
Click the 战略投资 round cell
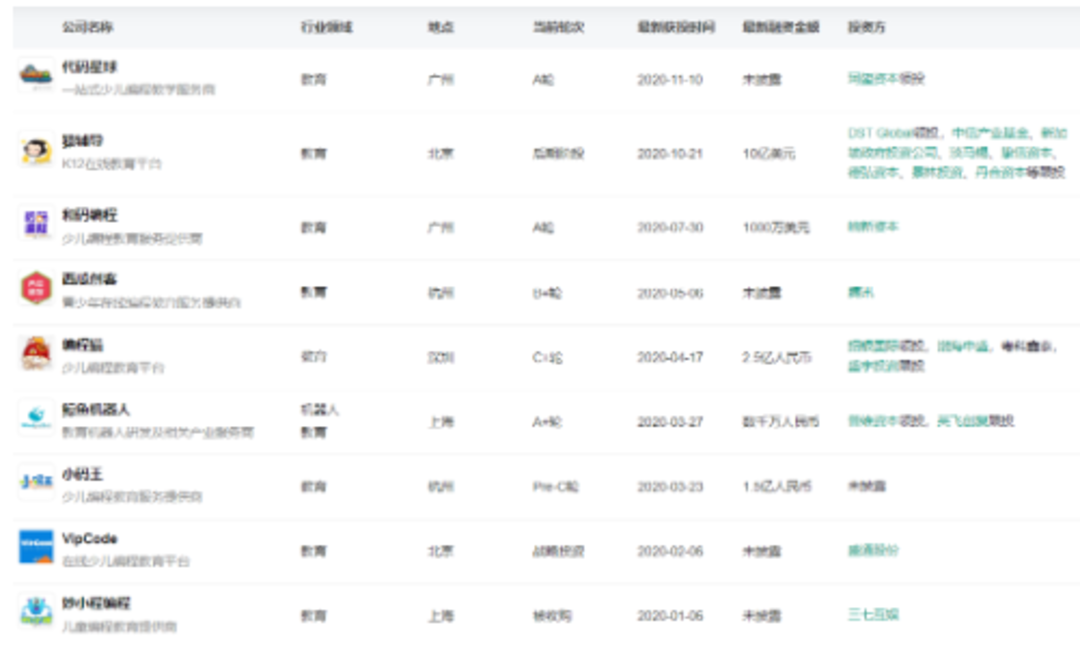click(558, 551)
